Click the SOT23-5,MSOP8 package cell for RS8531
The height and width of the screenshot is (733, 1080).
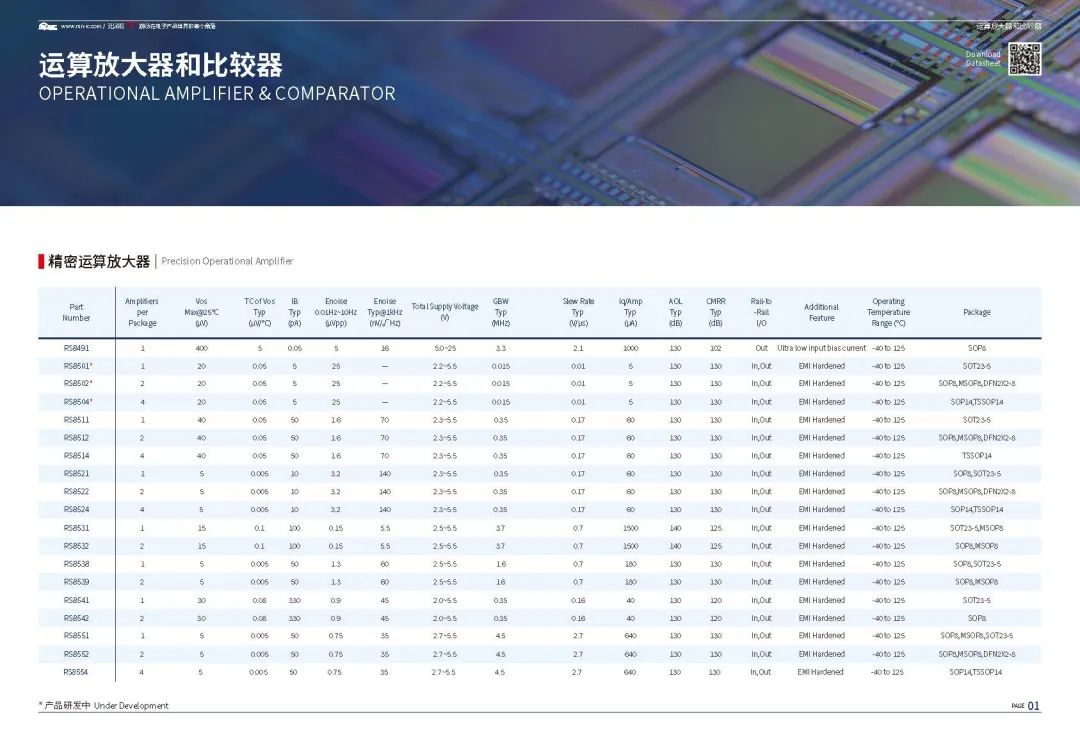977,528
